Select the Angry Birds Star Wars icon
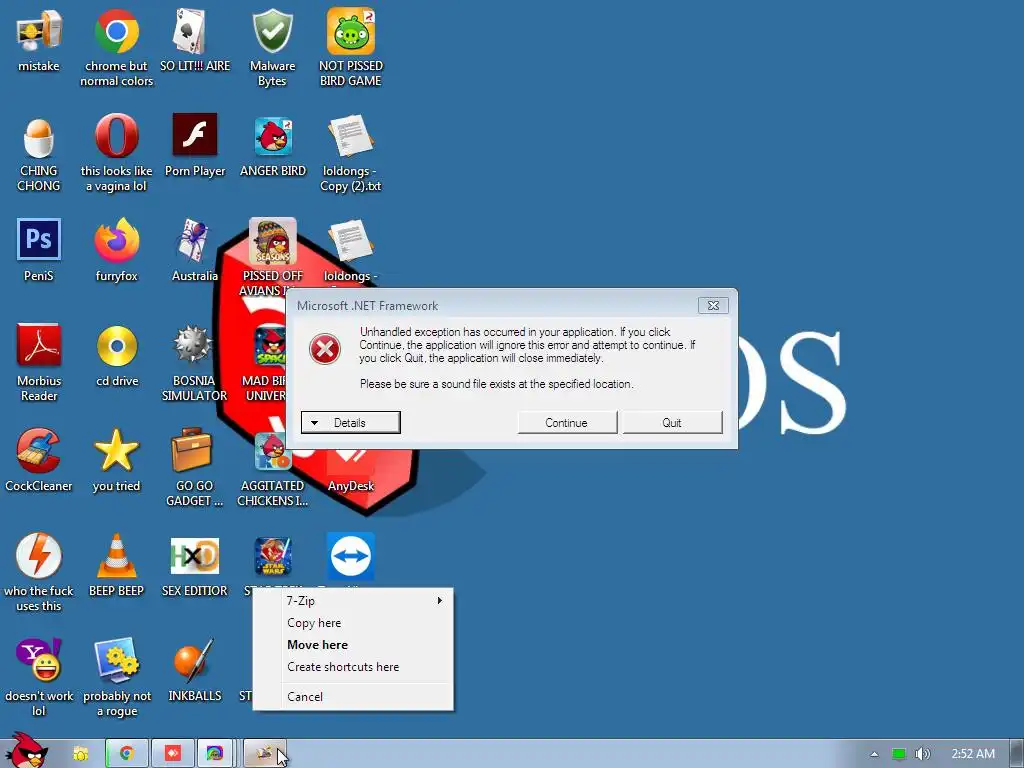The height and width of the screenshot is (768, 1024). [x=273, y=556]
